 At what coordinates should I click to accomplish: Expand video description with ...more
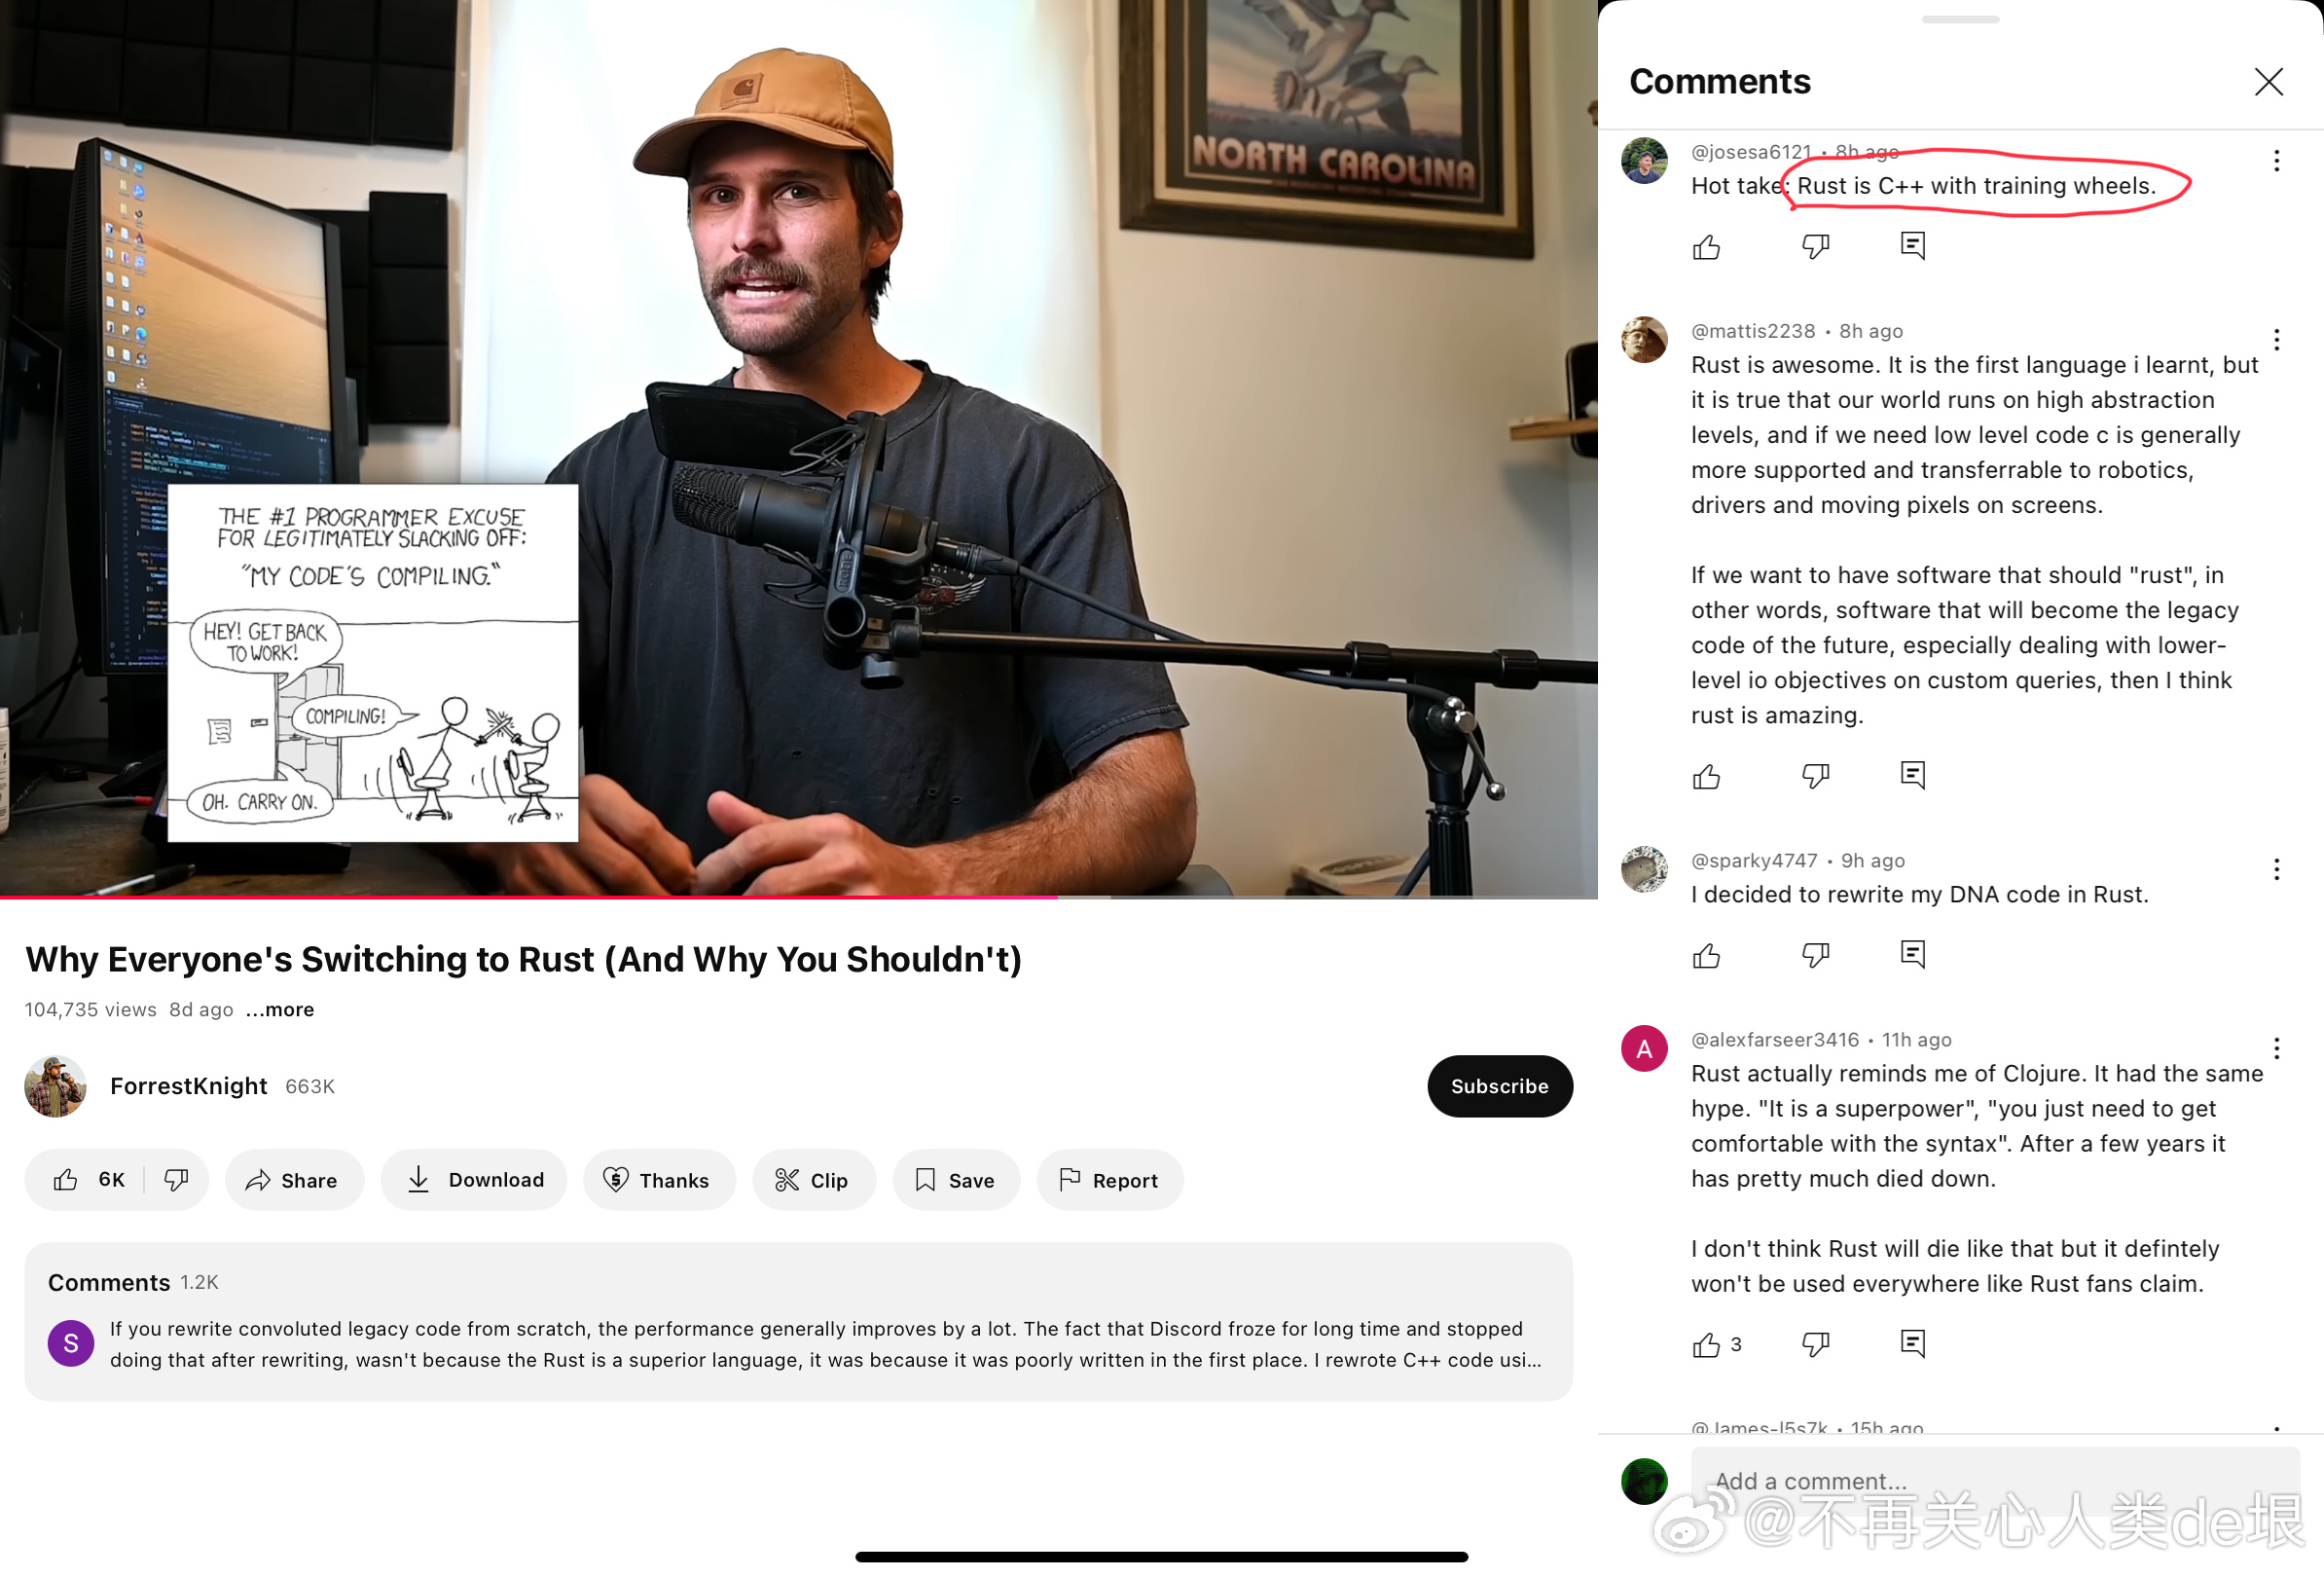pyautogui.click(x=280, y=1009)
